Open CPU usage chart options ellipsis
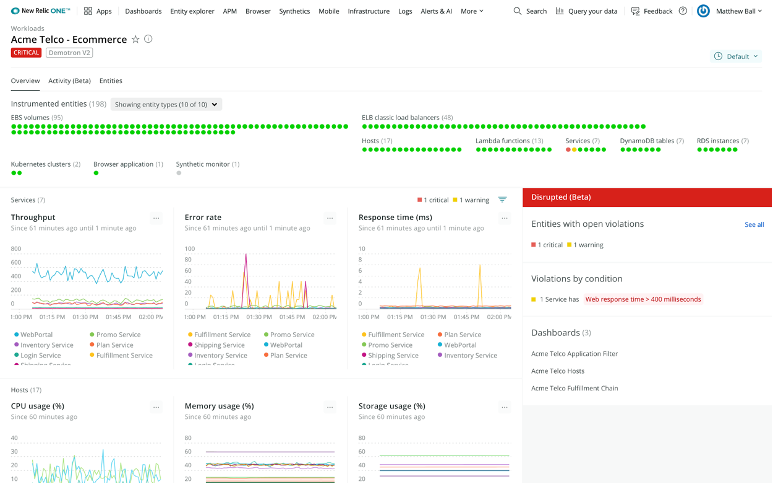This screenshot has width=772, height=483. 156,407
